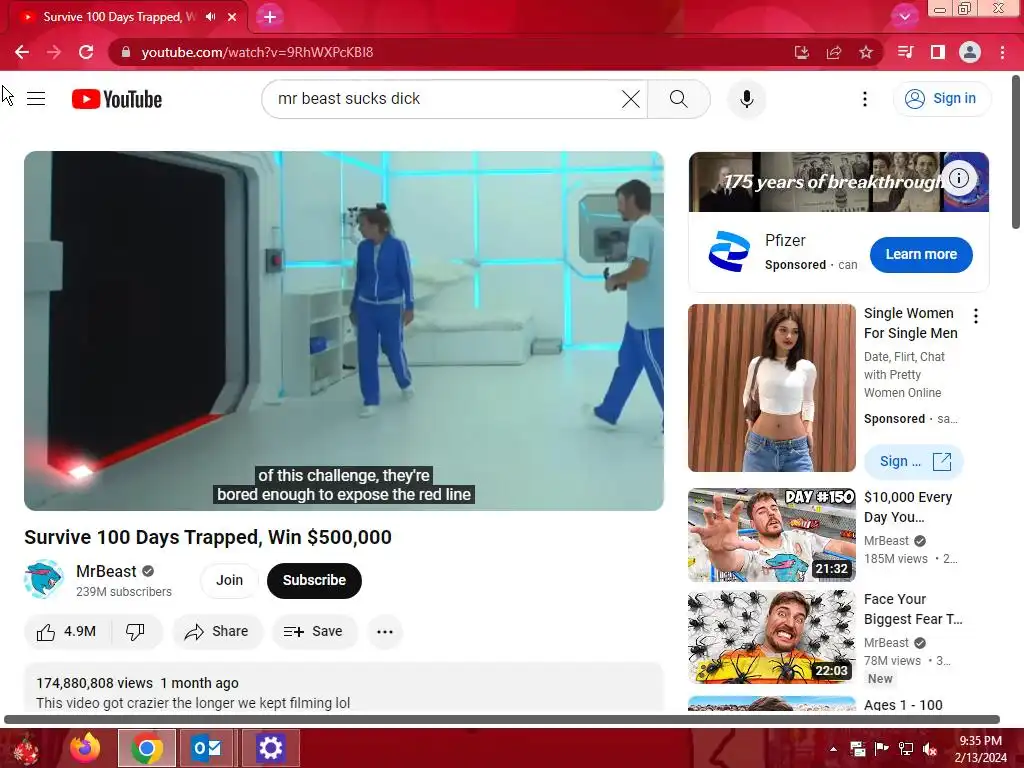This screenshot has height=768, width=1024.
Task: Click the Sign in button
Action: coord(941,99)
